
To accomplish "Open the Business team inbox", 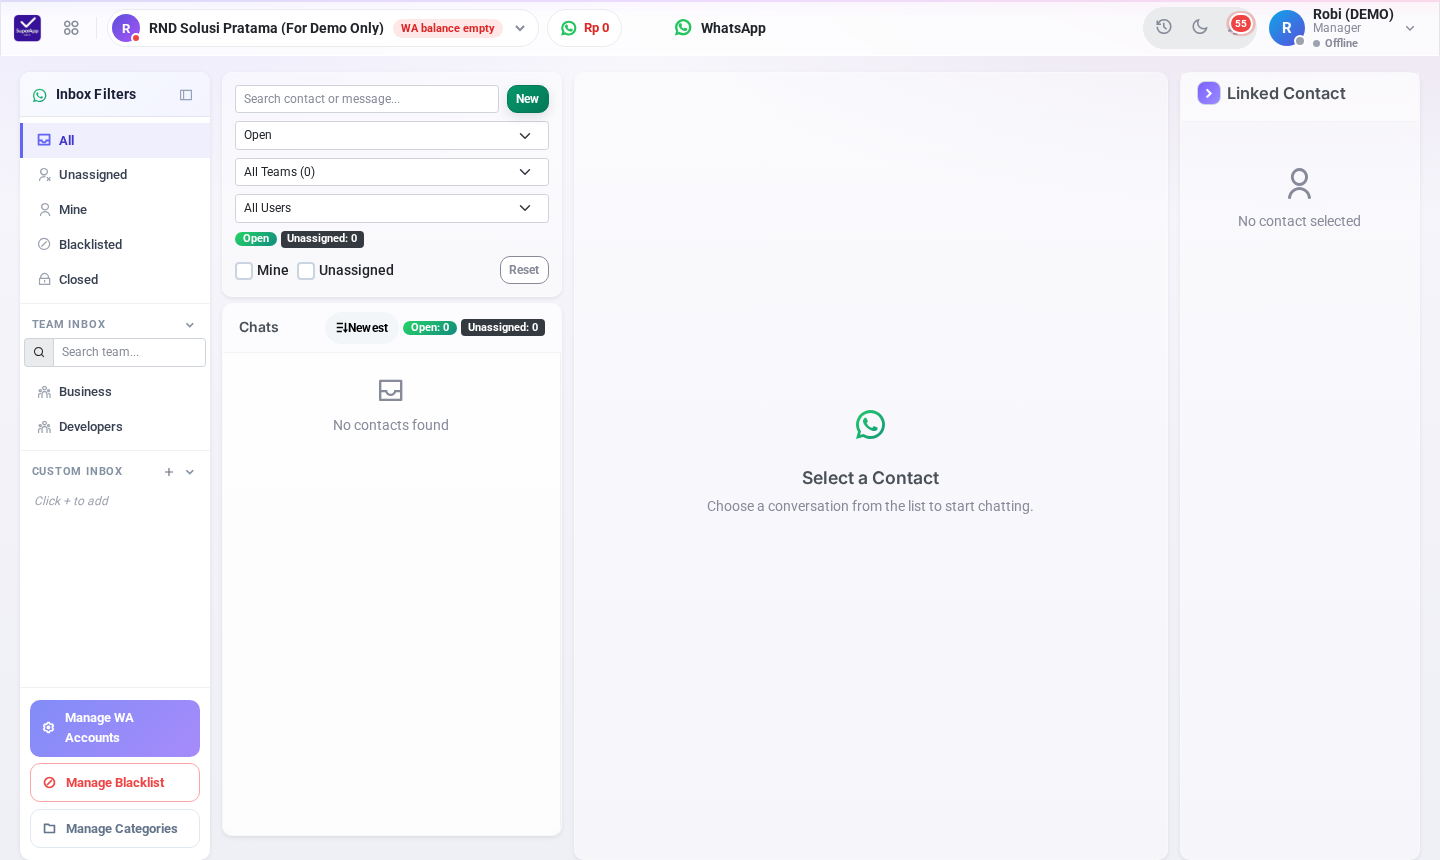I will (x=115, y=392).
